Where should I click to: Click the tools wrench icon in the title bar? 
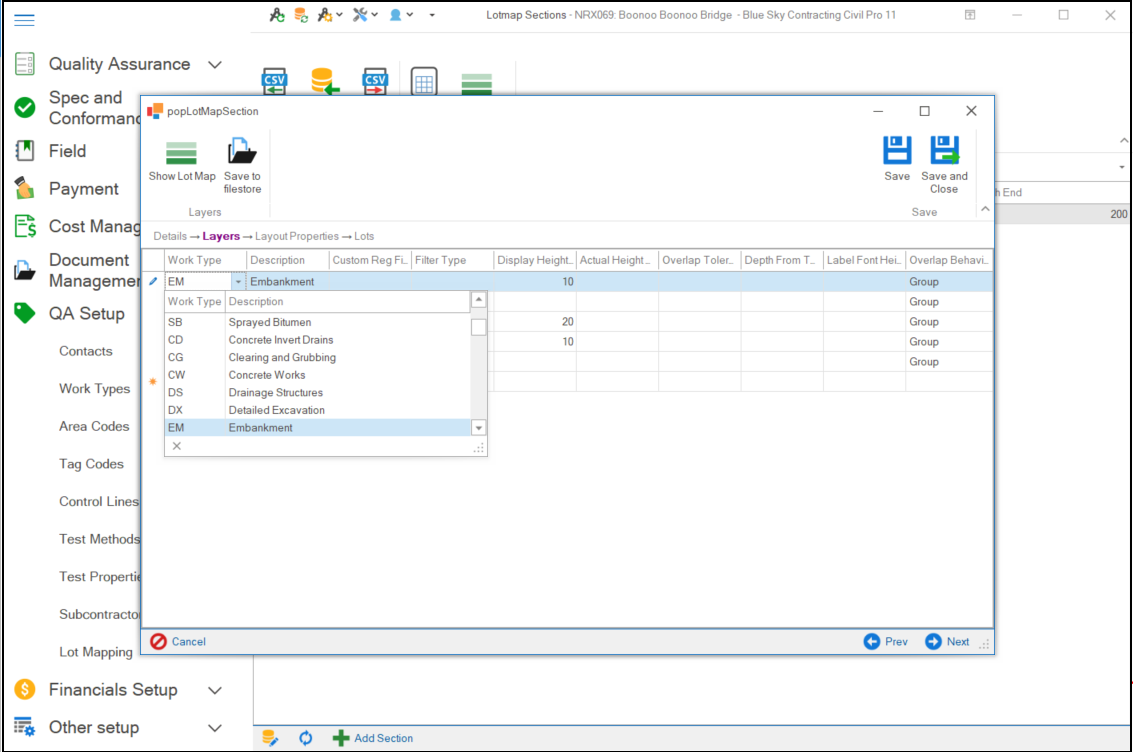coord(362,15)
